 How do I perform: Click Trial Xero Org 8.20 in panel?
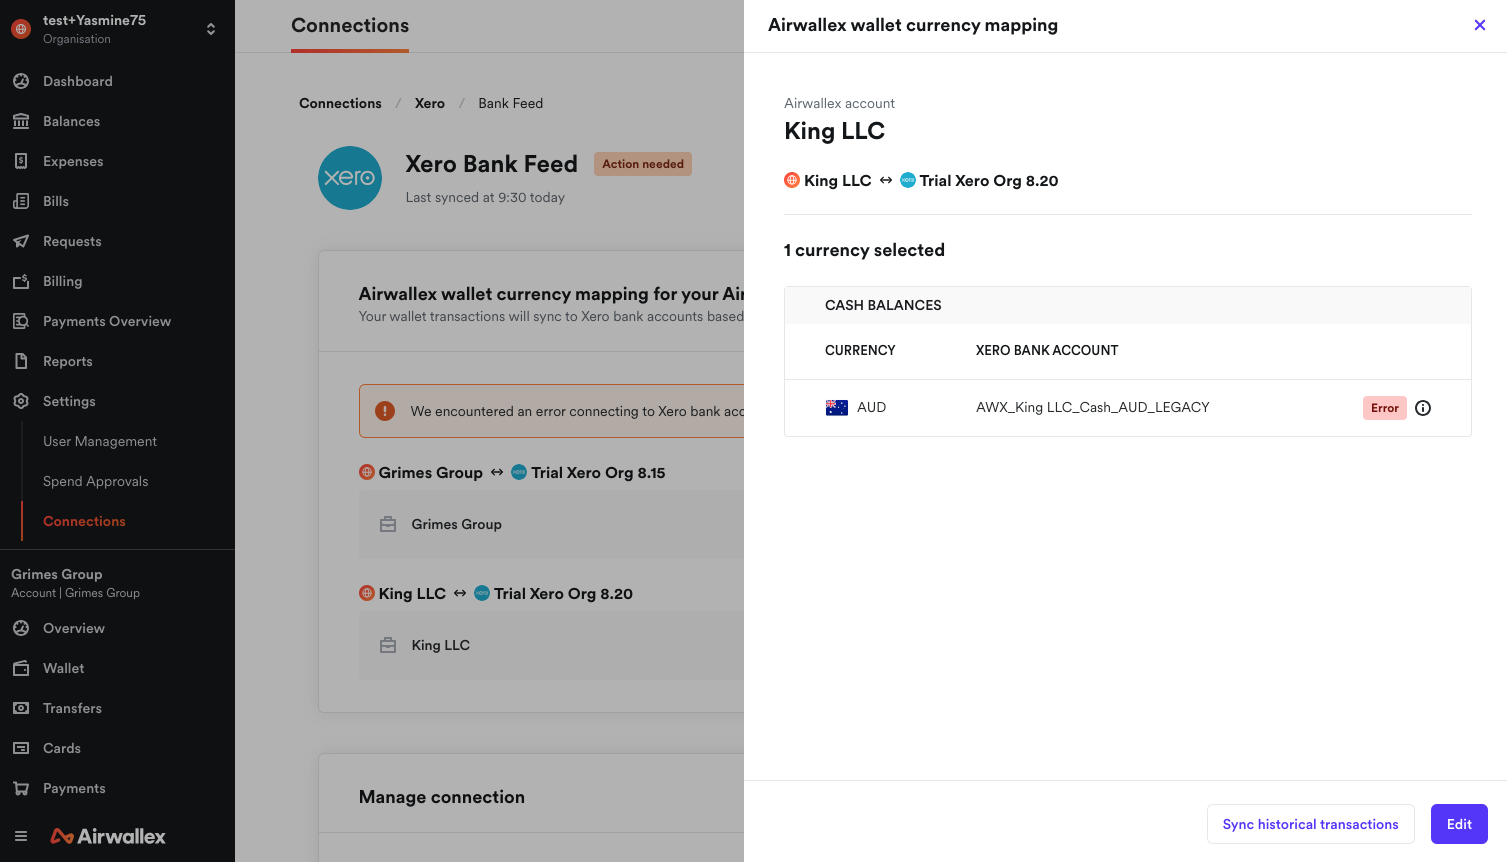pyautogui.click(x=989, y=181)
